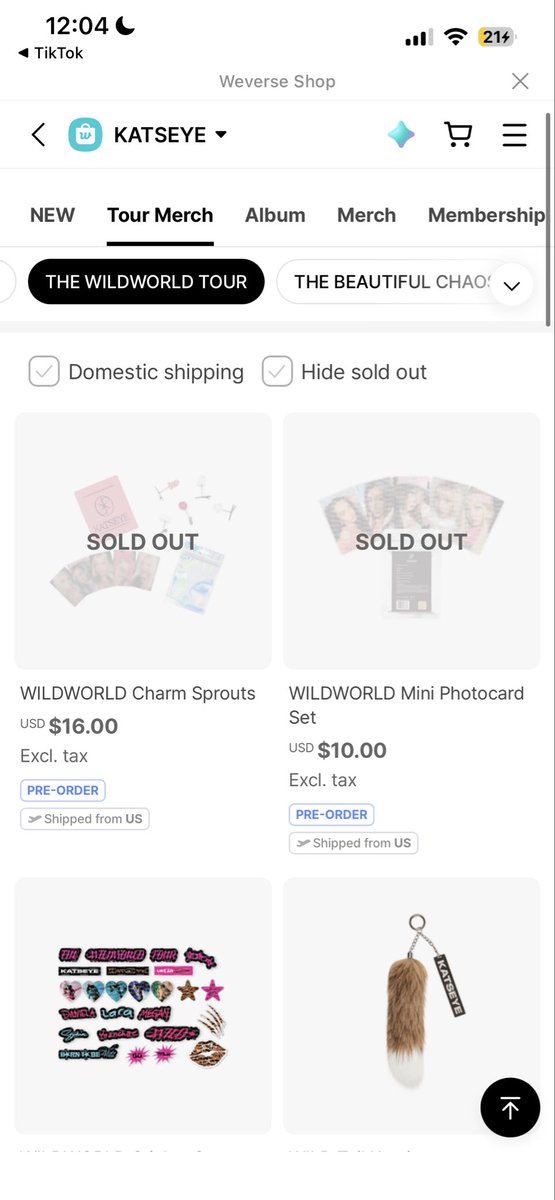The image size is (555, 1200).
Task: Toggle the Hide sold out checkbox
Action: point(277,372)
